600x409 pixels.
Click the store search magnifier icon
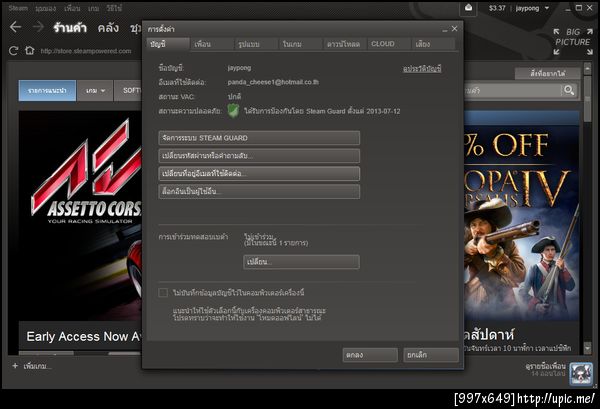[x=569, y=91]
